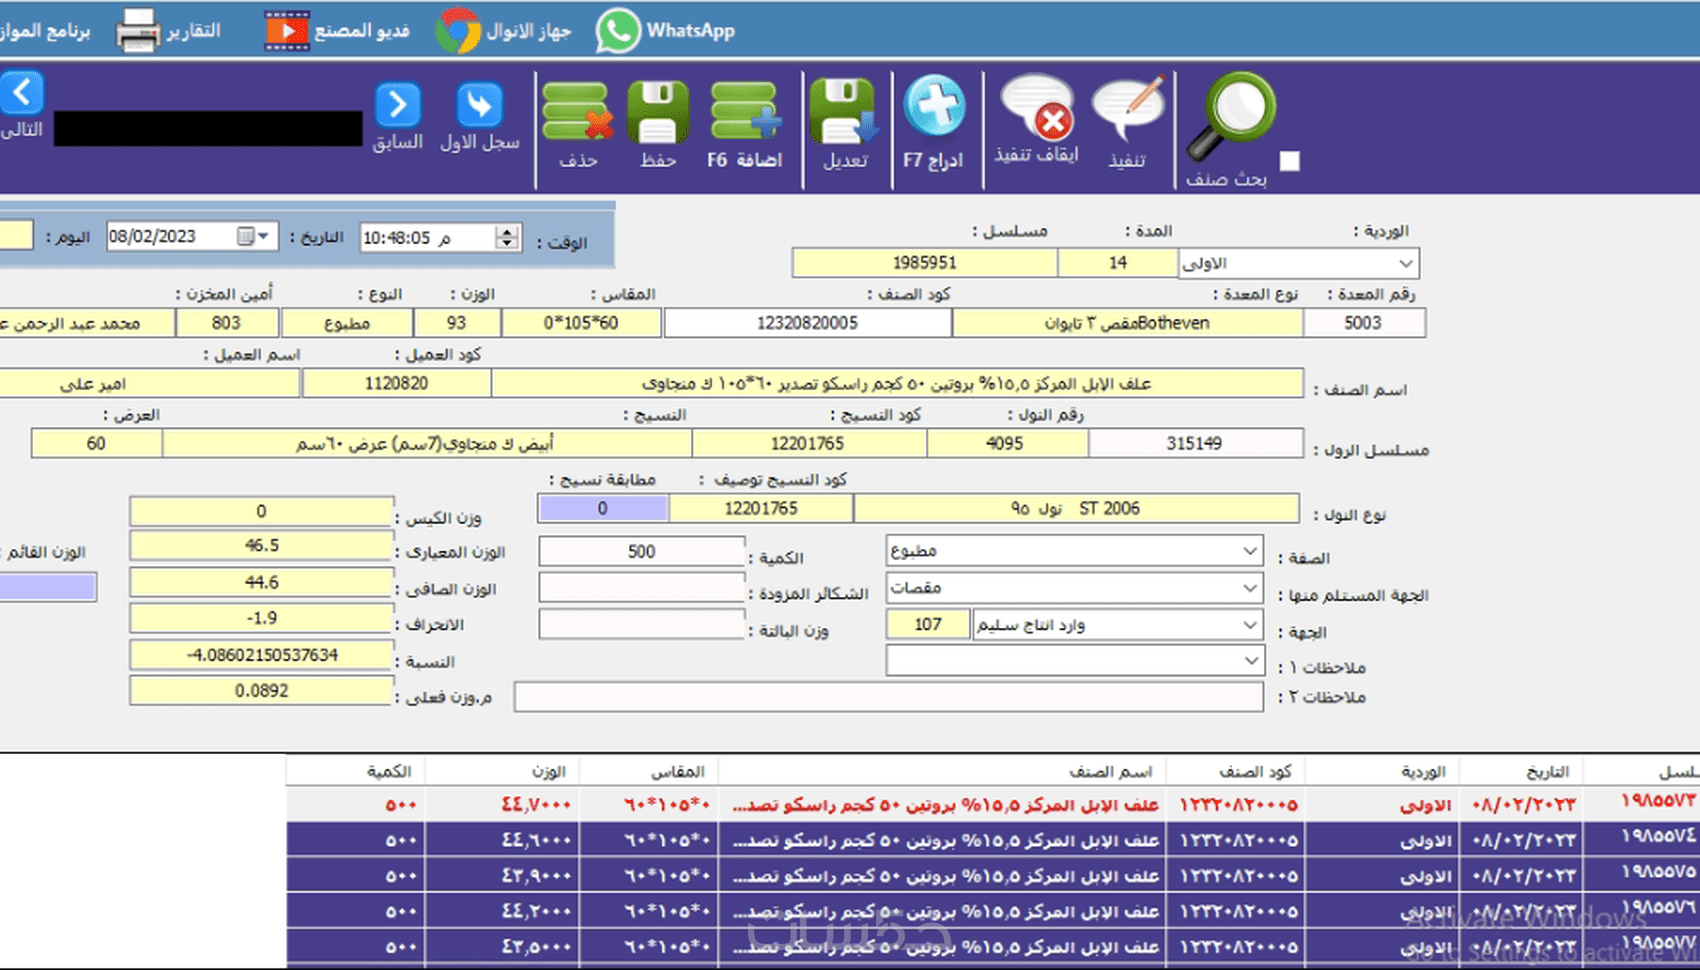Select the table row with serial ١٩٨٥٥٧٤
1700x970 pixels.
(x=993, y=840)
